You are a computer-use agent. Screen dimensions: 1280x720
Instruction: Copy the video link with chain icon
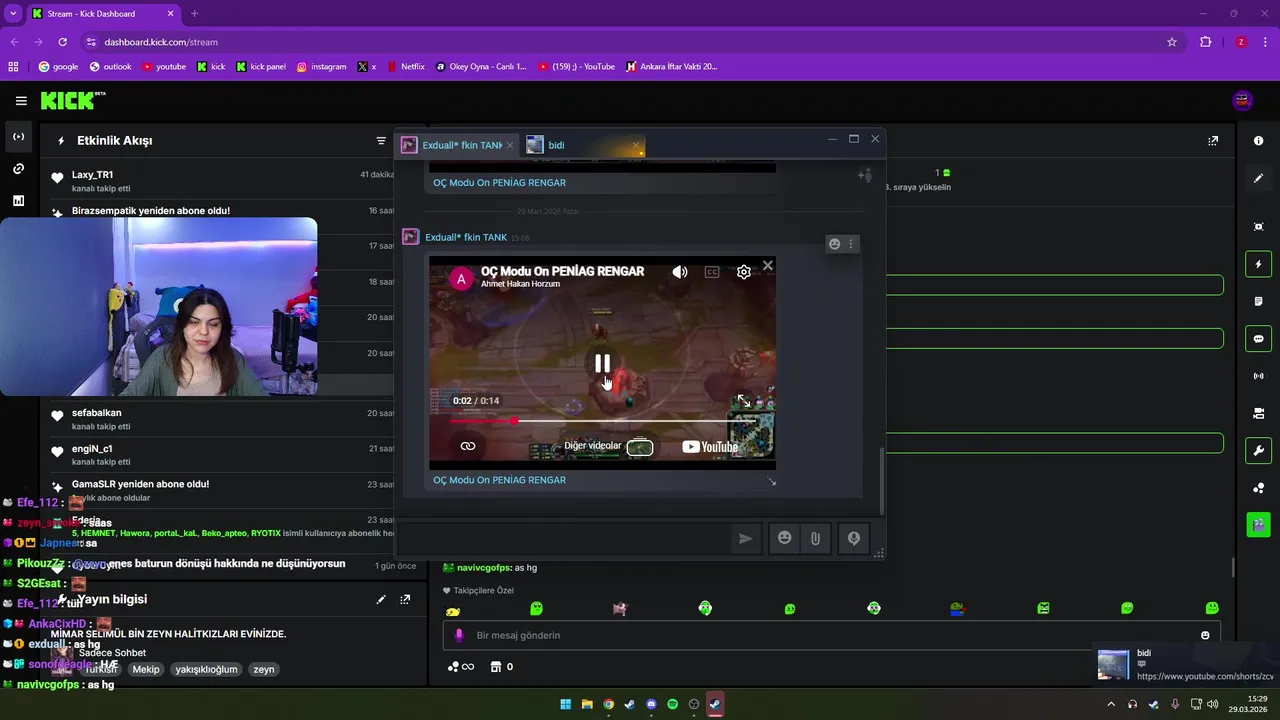click(468, 446)
